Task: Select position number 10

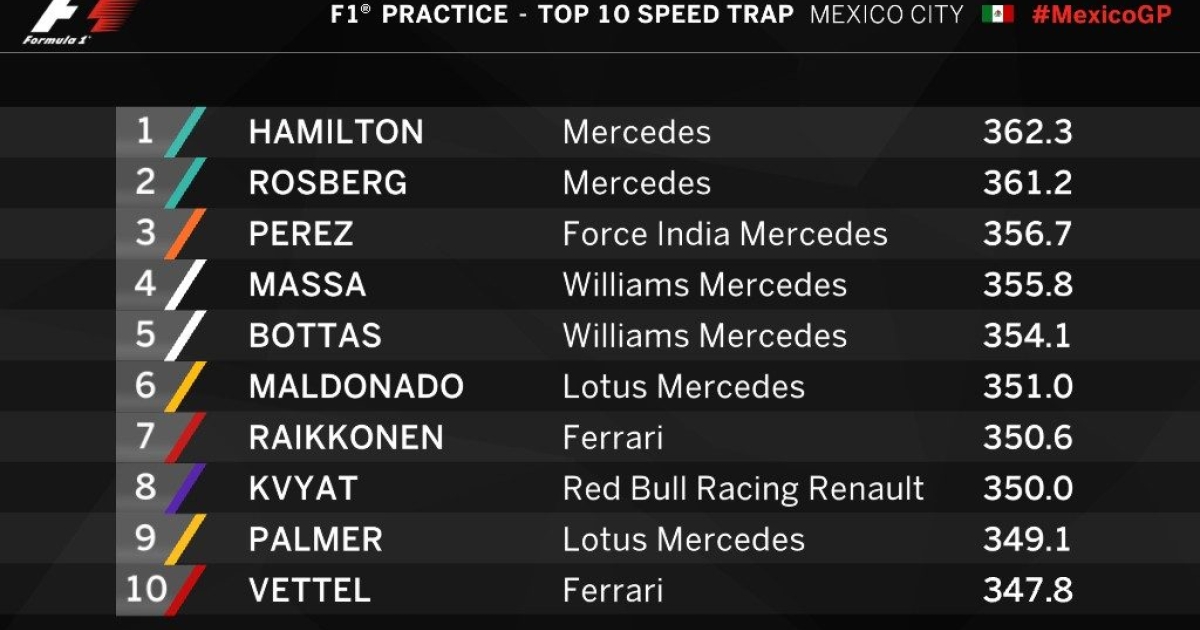Action: [x=146, y=589]
